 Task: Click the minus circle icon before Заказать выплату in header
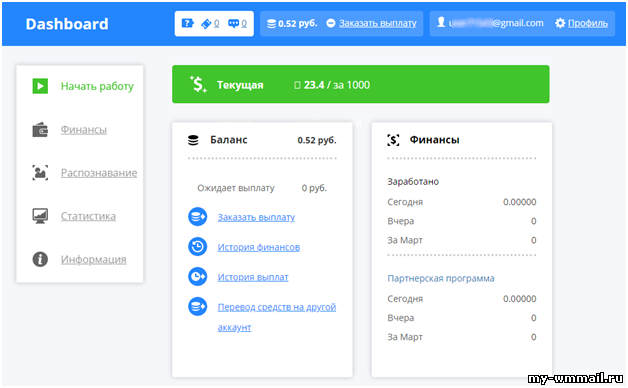click(x=331, y=23)
